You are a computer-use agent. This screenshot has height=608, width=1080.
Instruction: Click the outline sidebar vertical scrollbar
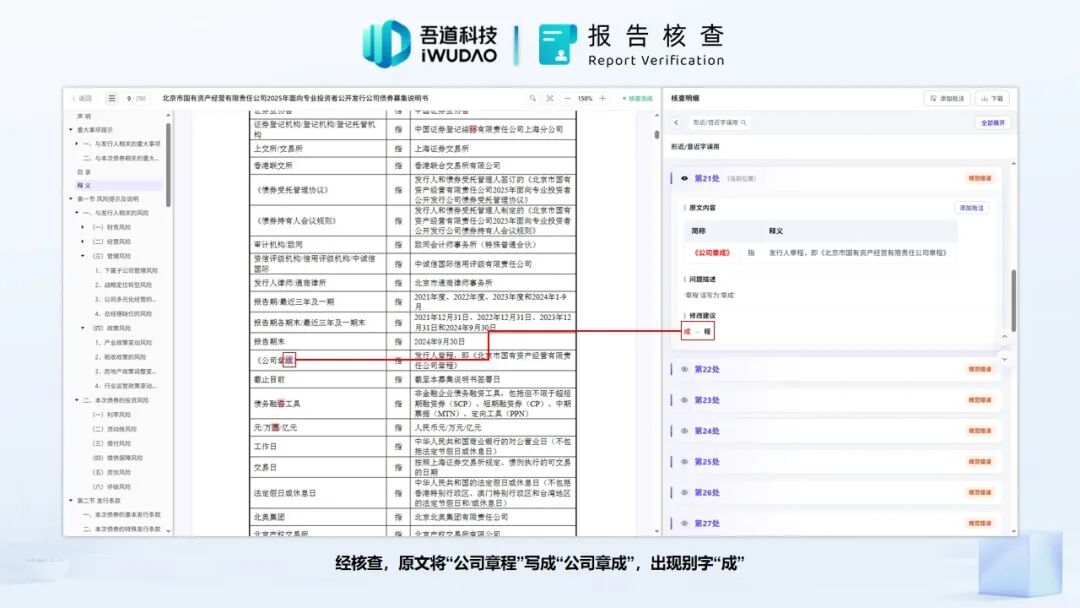(x=169, y=165)
